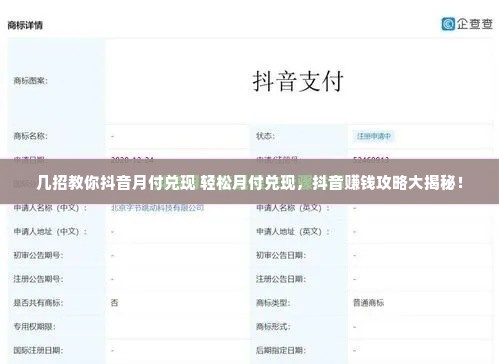Image resolution: width=499 pixels, height=364 pixels.
Task: Click the 抖音支付 trademark image
Action: click(x=298, y=81)
